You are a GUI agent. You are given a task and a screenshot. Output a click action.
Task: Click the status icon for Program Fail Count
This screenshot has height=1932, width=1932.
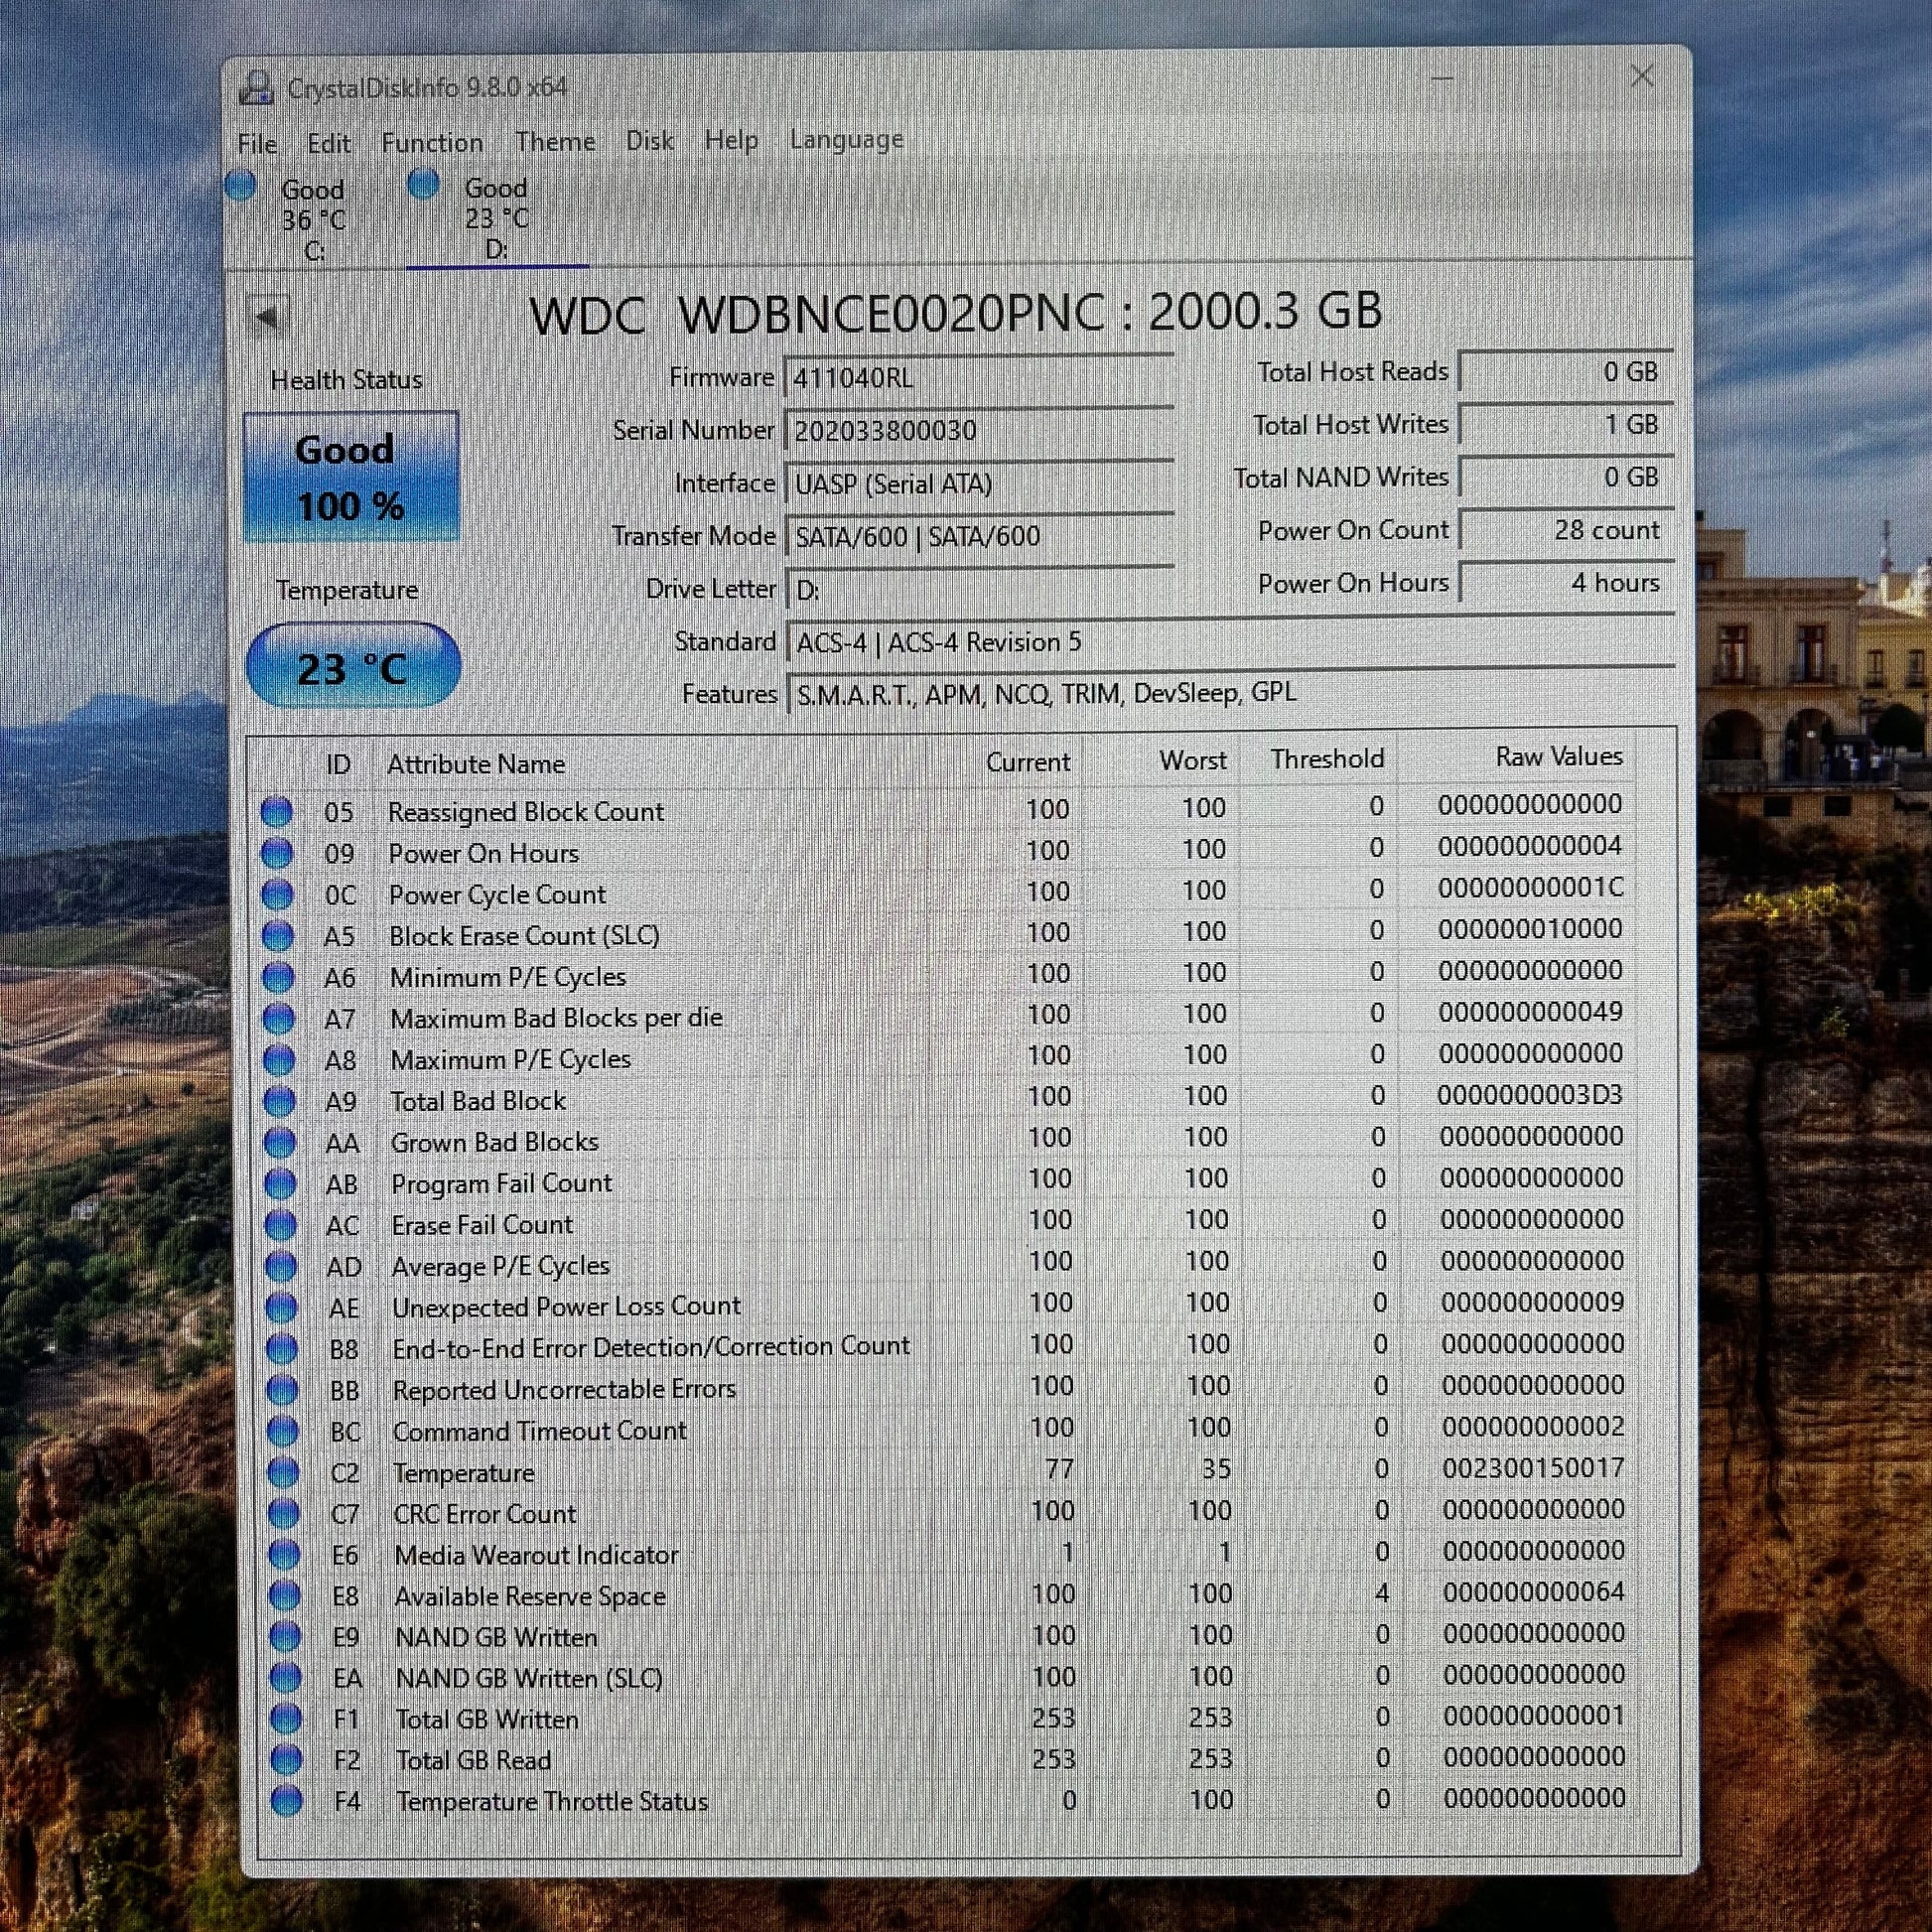click(280, 1183)
